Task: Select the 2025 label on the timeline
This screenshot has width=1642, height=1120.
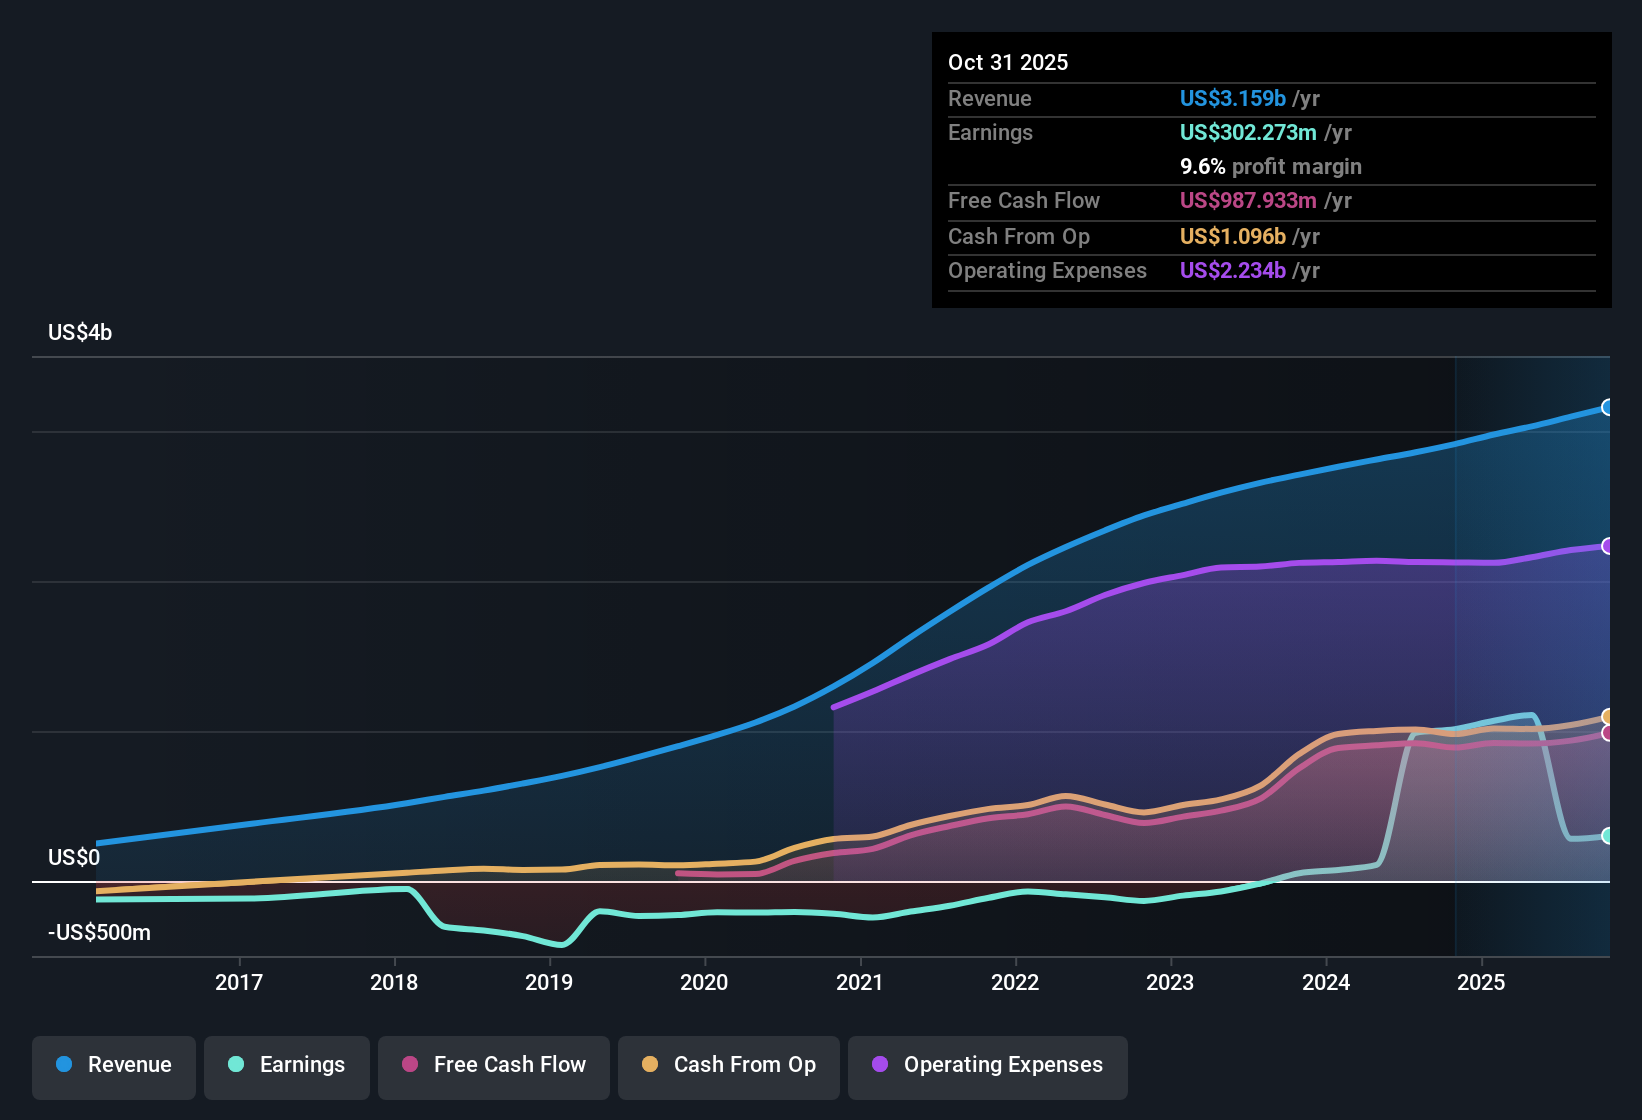Action: (x=1482, y=982)
